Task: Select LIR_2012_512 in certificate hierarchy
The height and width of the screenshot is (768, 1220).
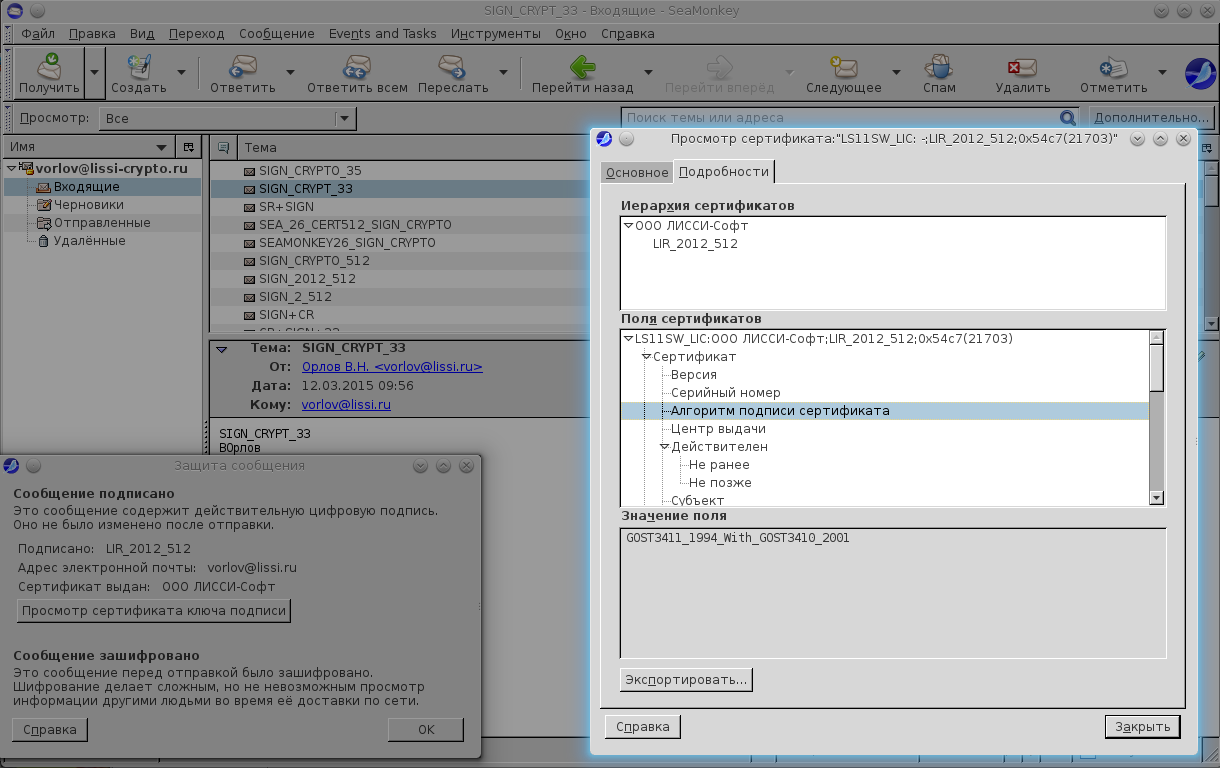Action: click(695, 243)
